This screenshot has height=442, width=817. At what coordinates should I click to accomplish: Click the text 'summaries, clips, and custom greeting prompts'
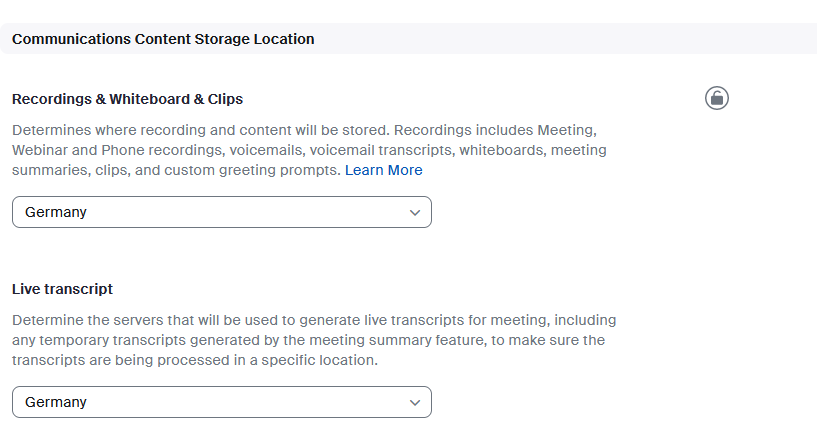coord(176,170)
